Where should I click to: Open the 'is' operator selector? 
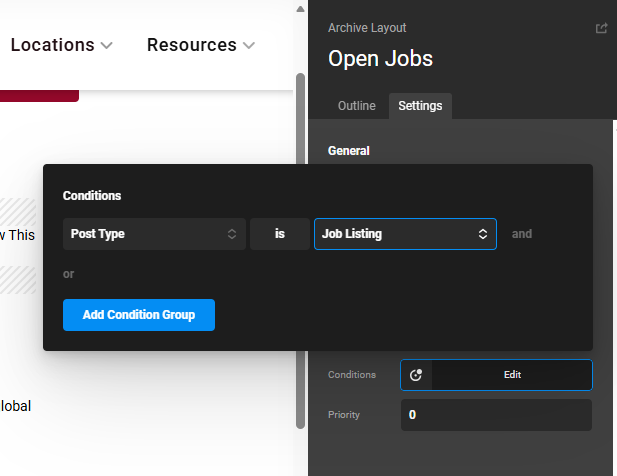[280, 234]
